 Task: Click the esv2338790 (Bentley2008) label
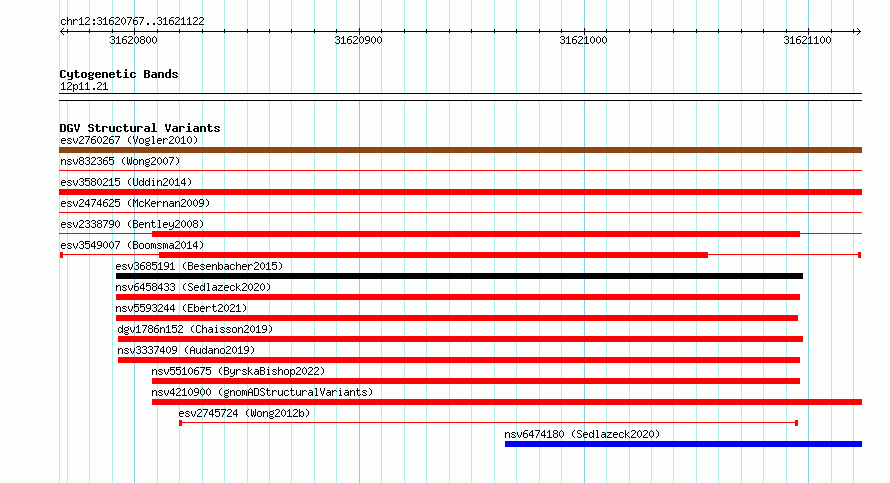click(132, 224)
